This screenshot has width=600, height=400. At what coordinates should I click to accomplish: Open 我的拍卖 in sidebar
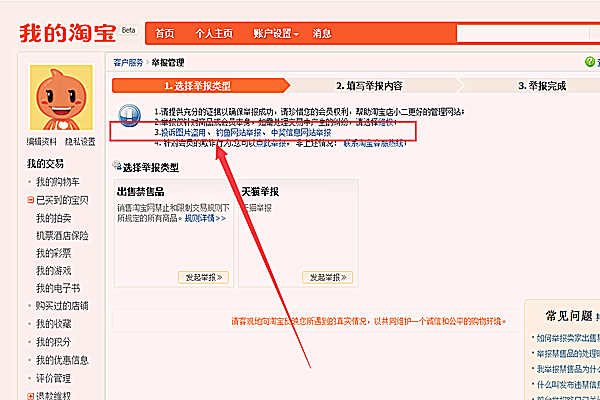tap(54, 218)
